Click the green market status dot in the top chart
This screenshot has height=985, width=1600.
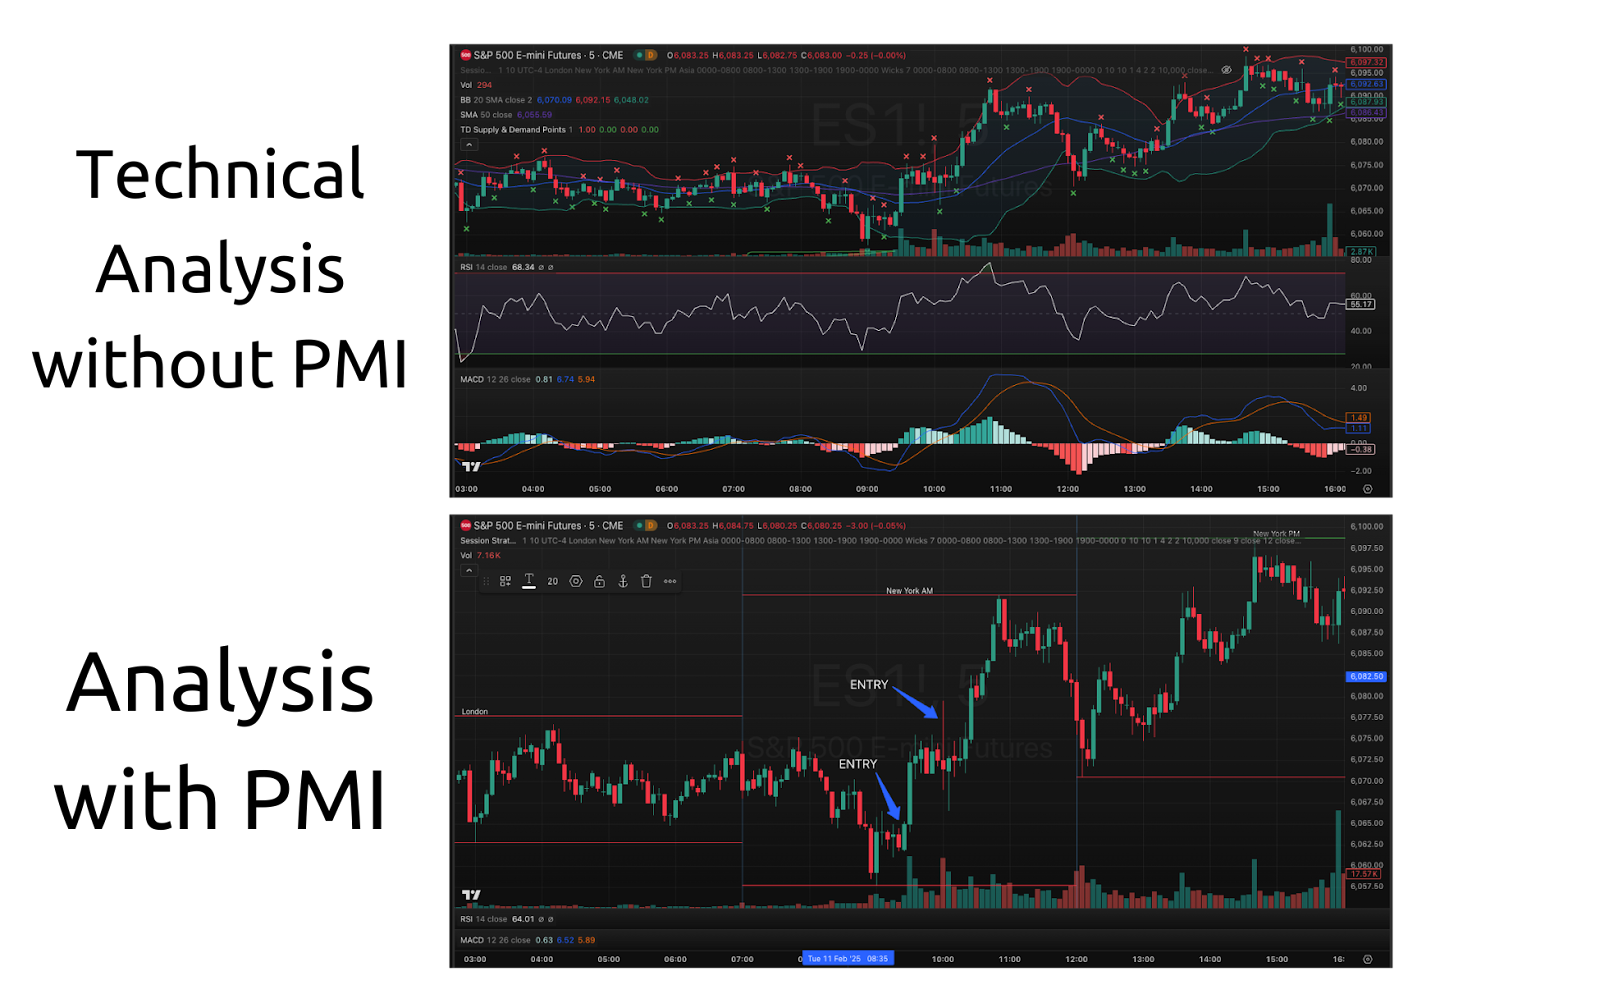pos(639,55)
